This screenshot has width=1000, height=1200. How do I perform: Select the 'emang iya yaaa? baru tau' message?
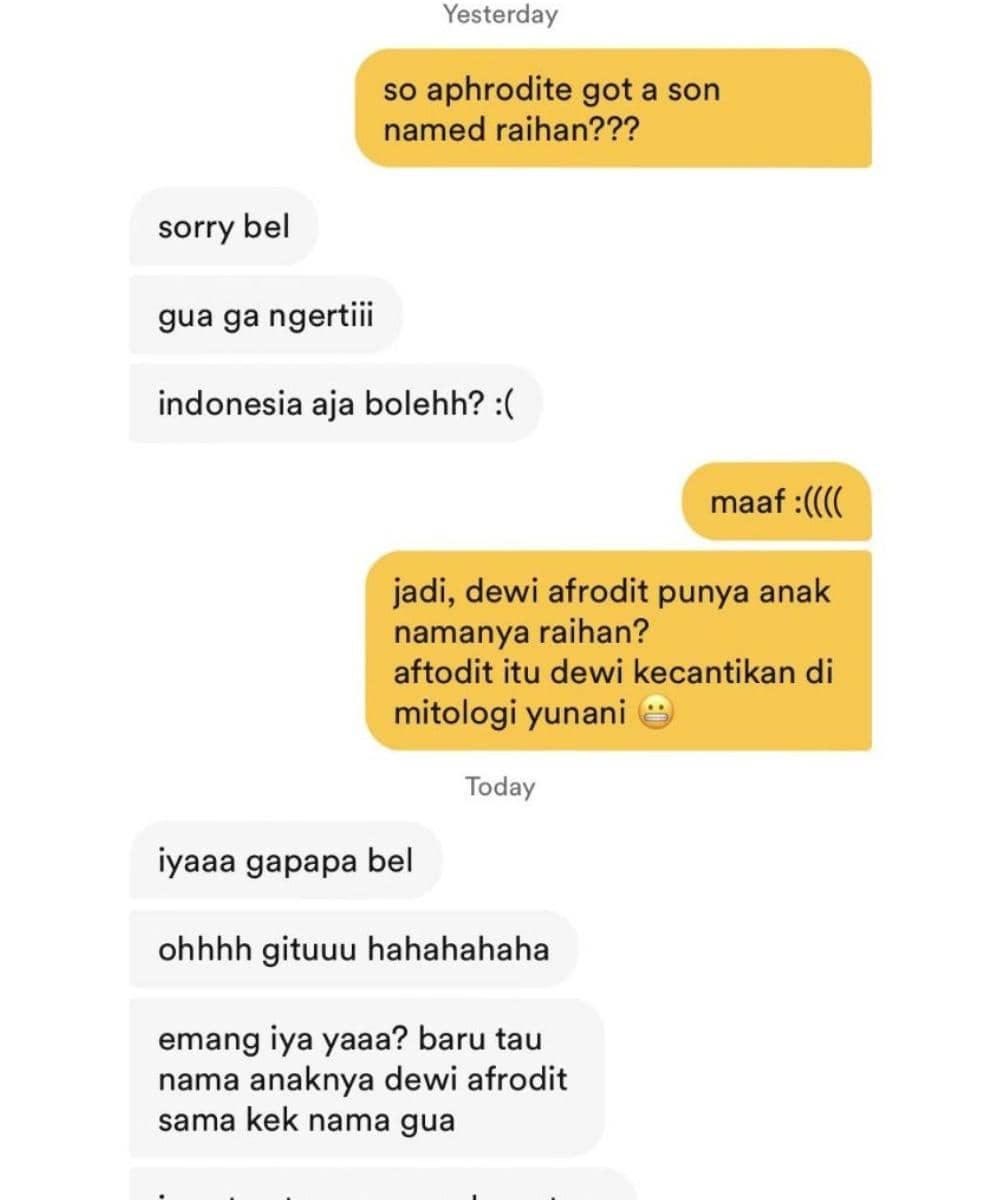[368, 1078]
